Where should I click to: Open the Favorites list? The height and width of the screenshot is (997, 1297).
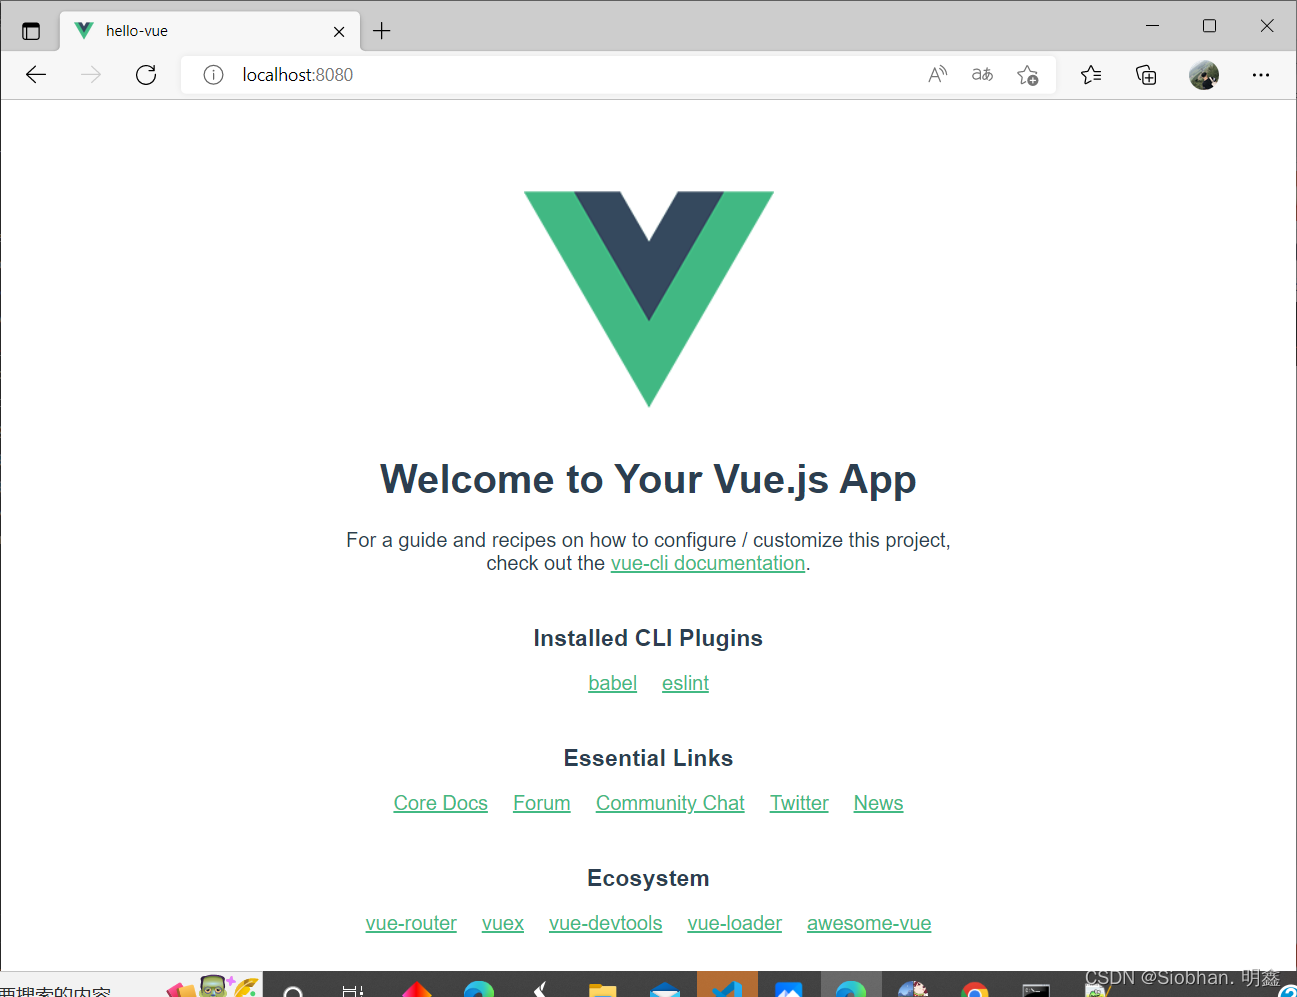tap(1091, 75)
